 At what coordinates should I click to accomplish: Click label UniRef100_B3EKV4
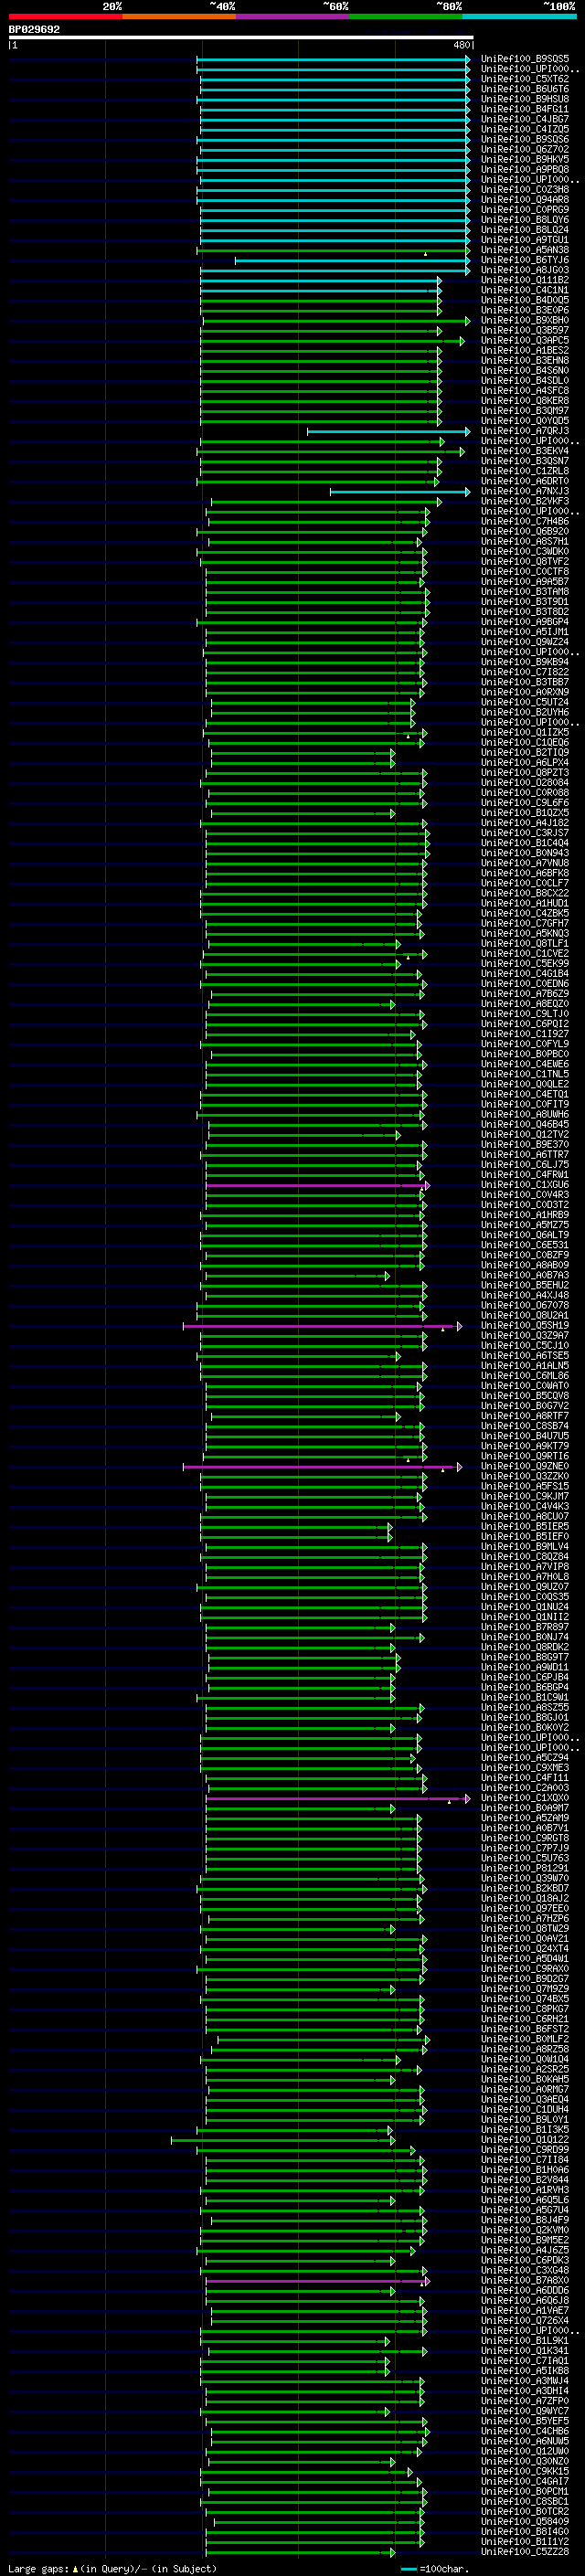tap(525, 451)
